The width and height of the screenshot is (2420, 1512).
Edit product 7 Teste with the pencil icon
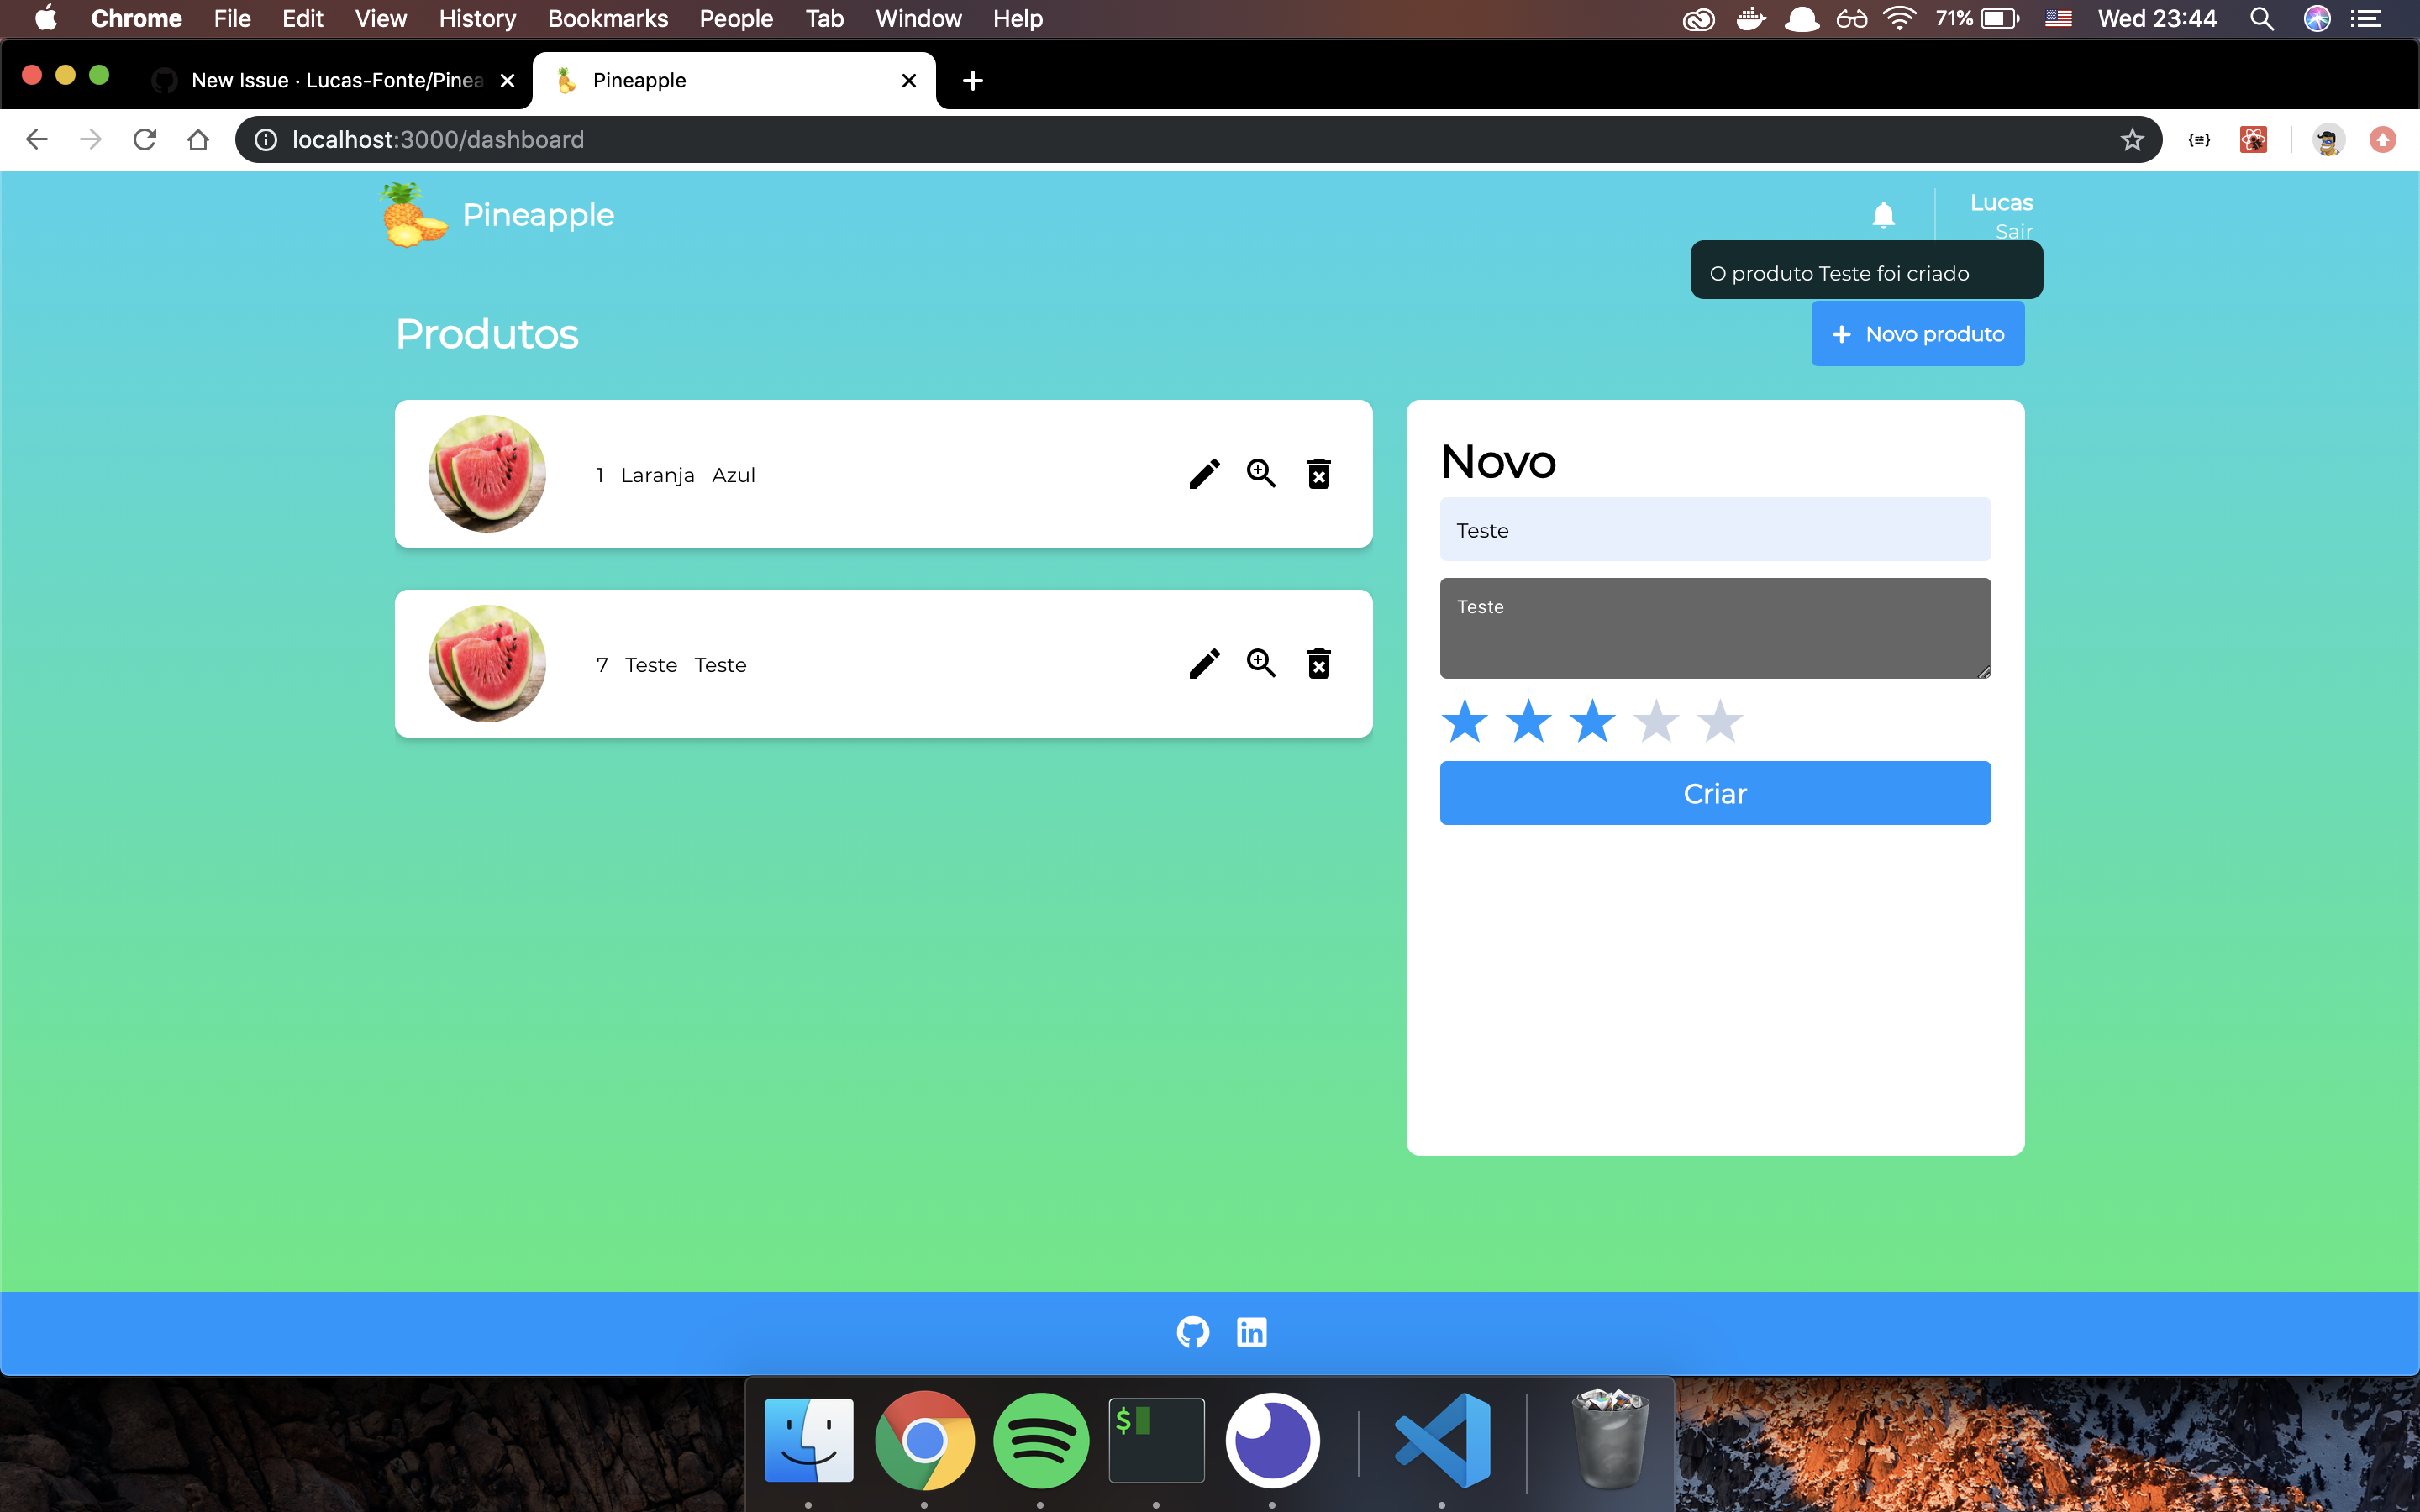(1204, 663)
